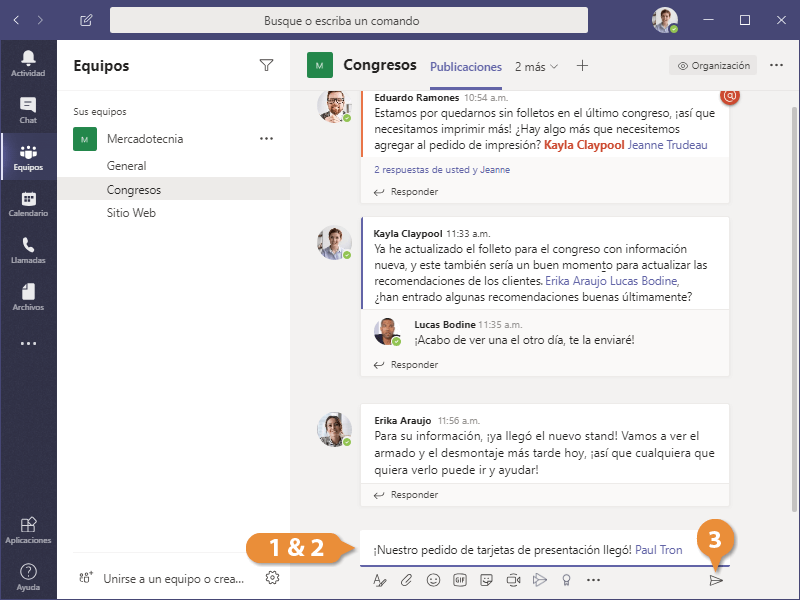Click the send message arrow

coord(716,580)
